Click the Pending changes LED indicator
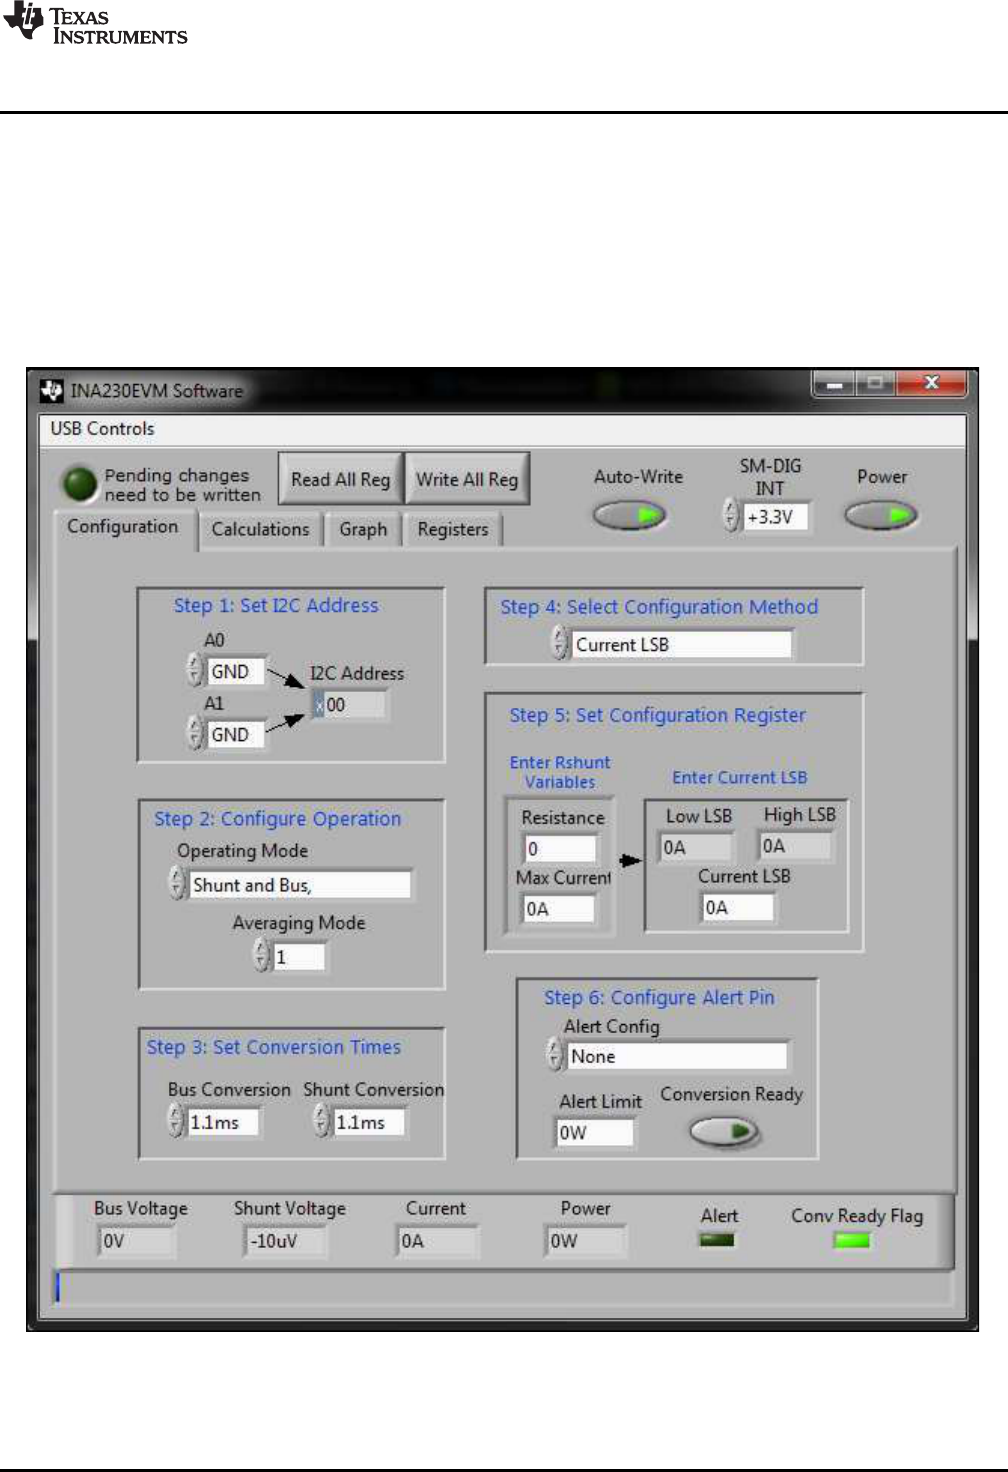The width and height of the screenshot is (1008, 1472). [79, 484]
